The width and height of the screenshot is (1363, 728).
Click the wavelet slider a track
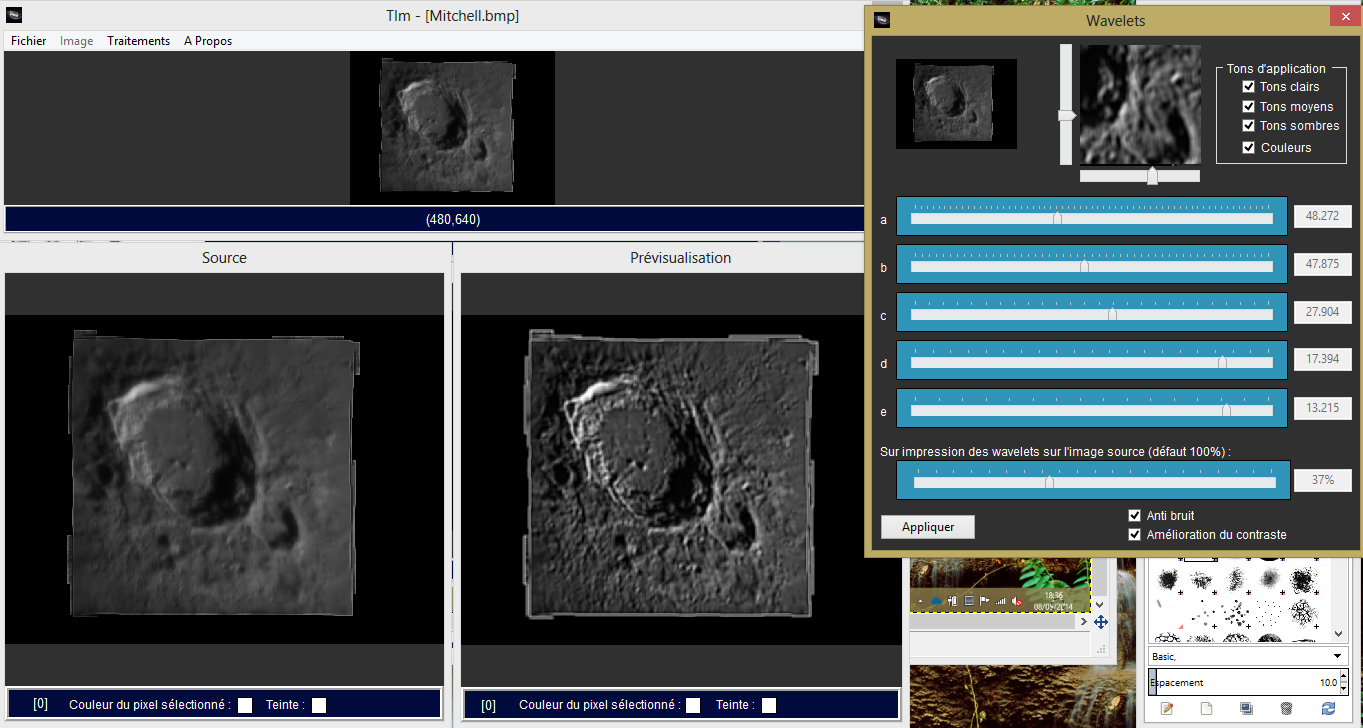tap(1091, 218)
